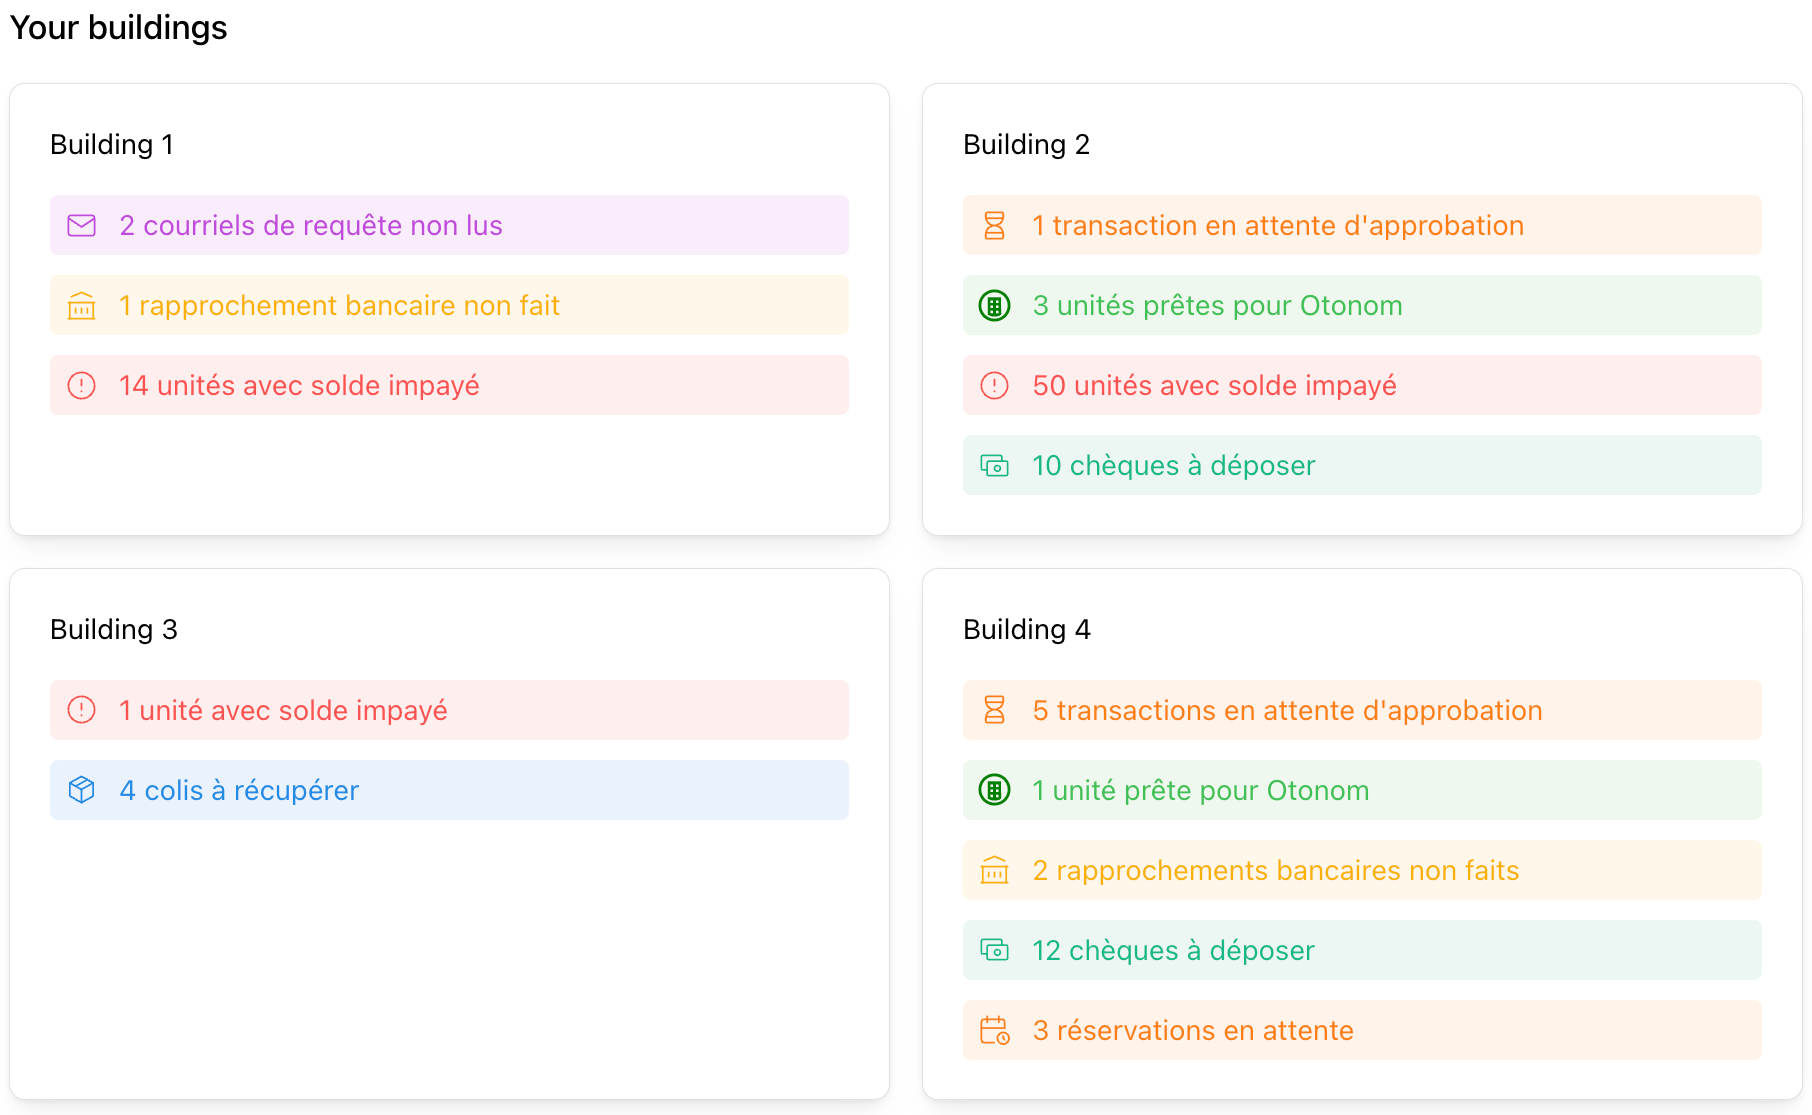
Task: Open 1 rapprochement bancaire non fait
Action: [339, 306]
